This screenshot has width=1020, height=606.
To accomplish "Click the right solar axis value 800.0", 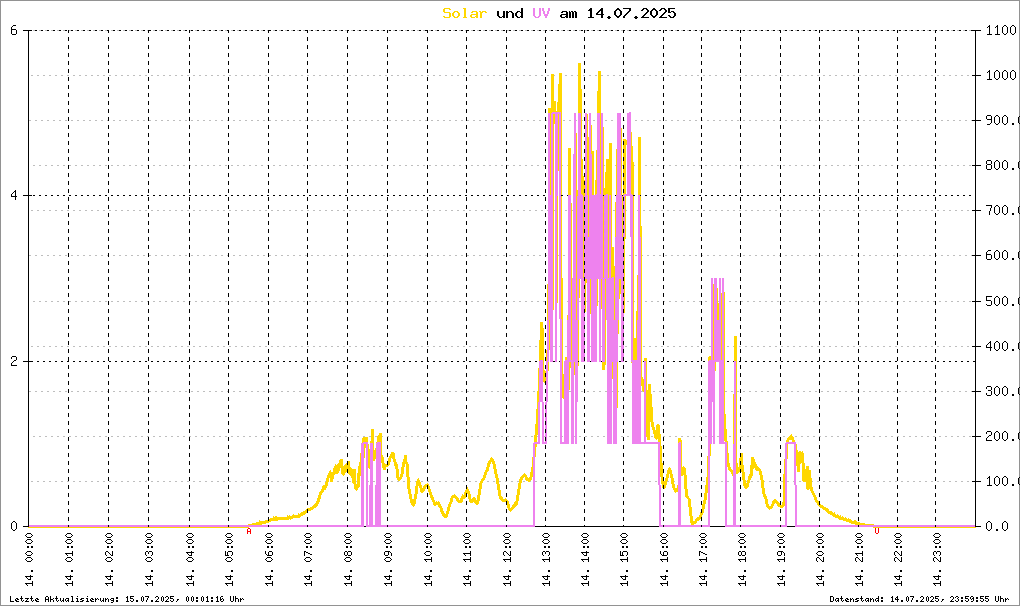I will [1002, 165].
